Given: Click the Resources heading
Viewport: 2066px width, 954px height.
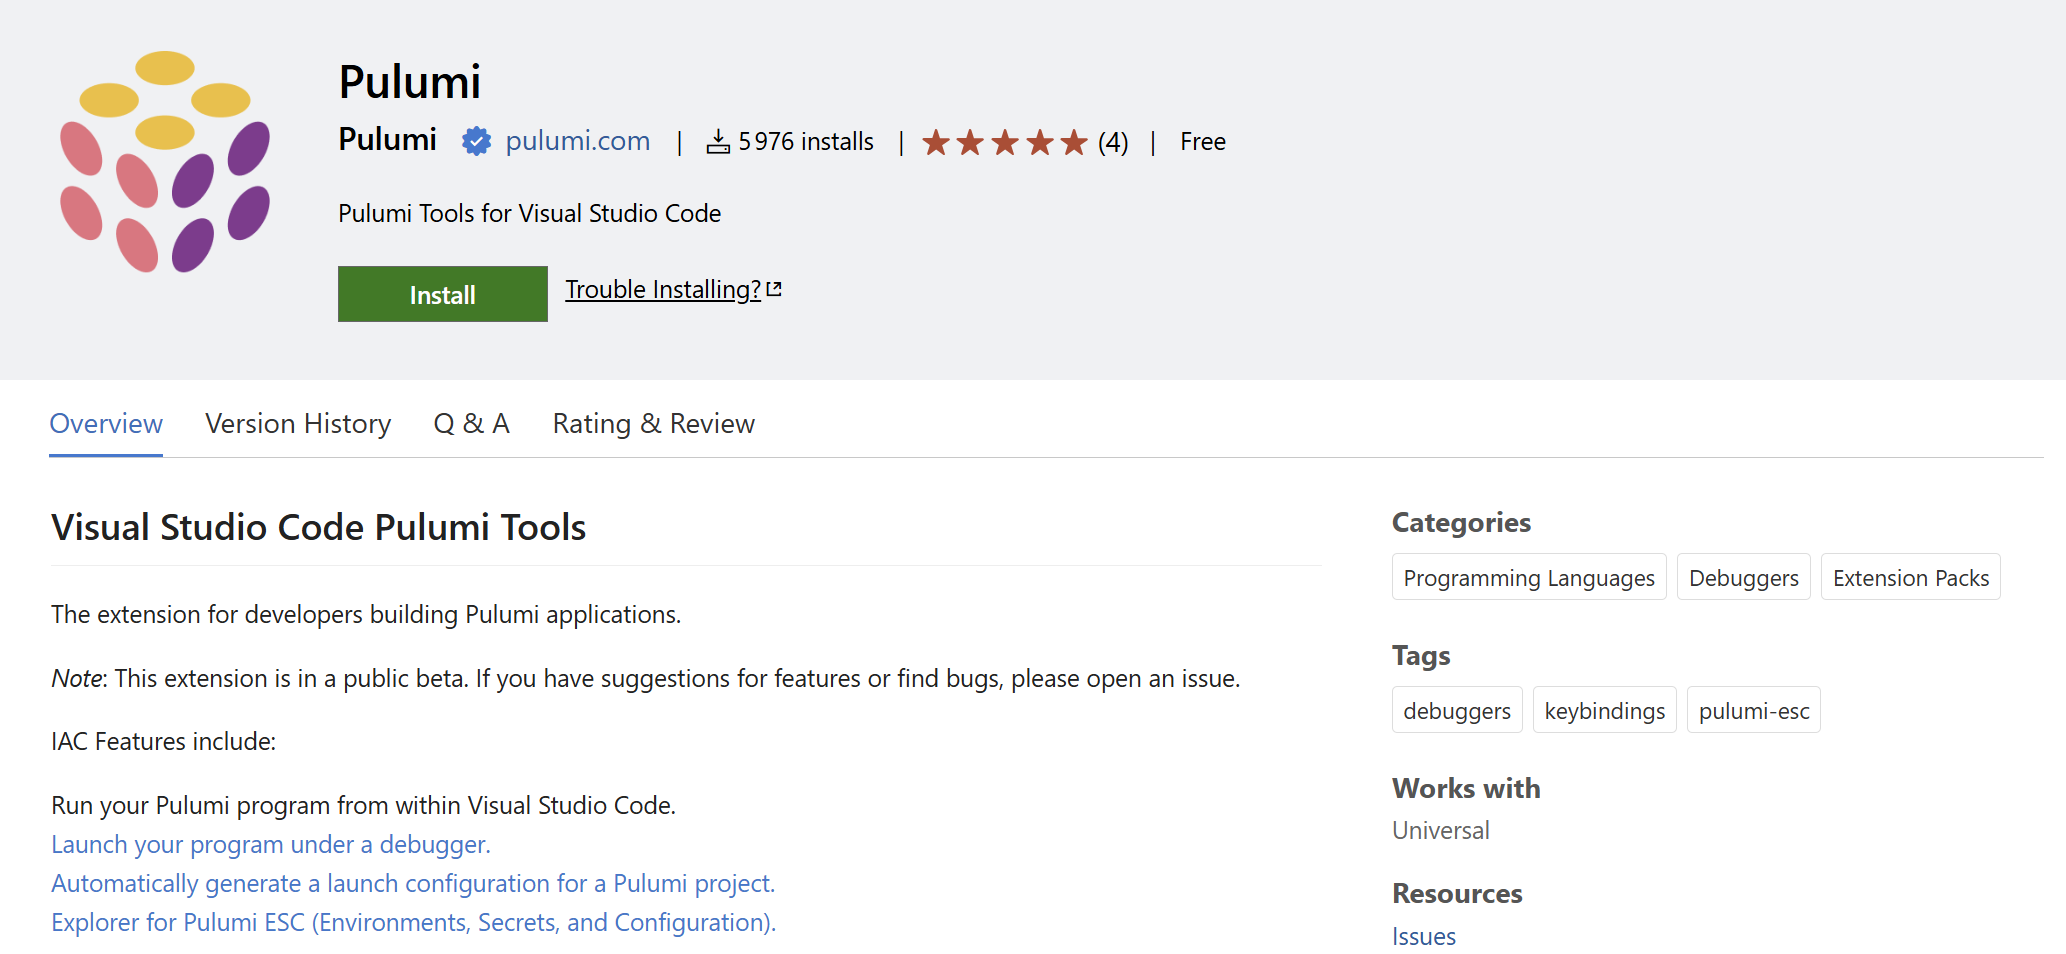Looking at the screenshot, I should click(x=1457, y=893).
